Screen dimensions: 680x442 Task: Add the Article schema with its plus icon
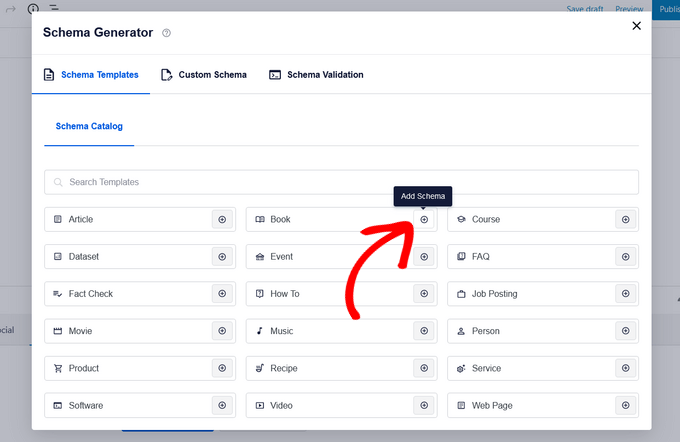click(222, 219)
